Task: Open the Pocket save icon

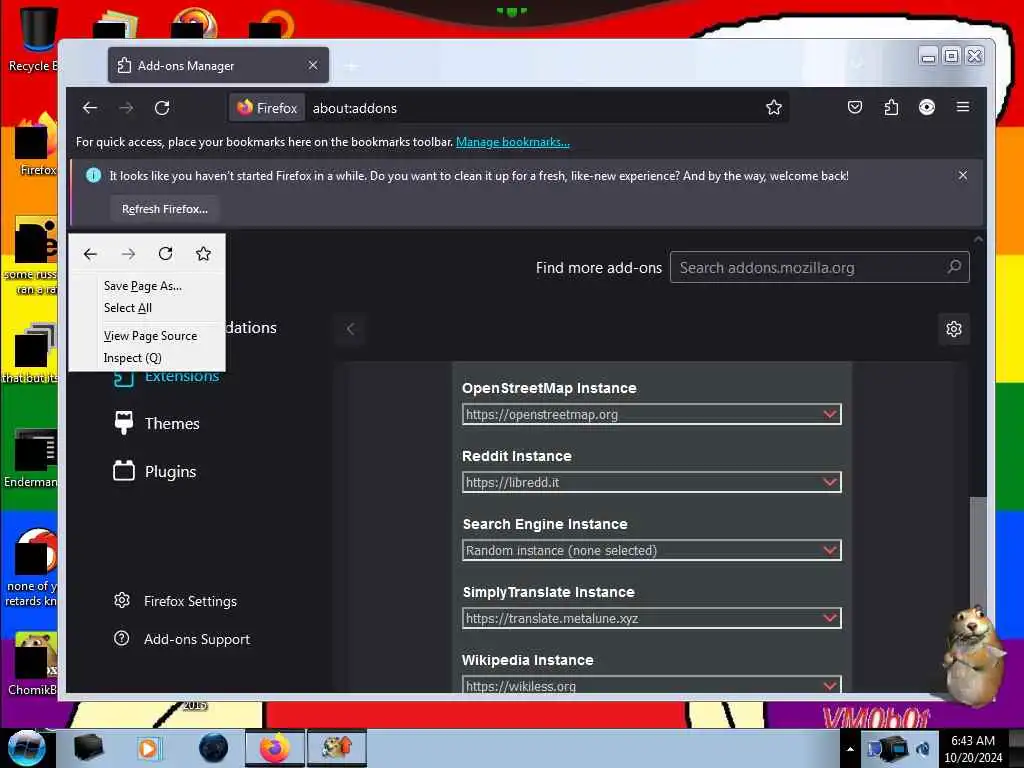Action: click(855, 107)
